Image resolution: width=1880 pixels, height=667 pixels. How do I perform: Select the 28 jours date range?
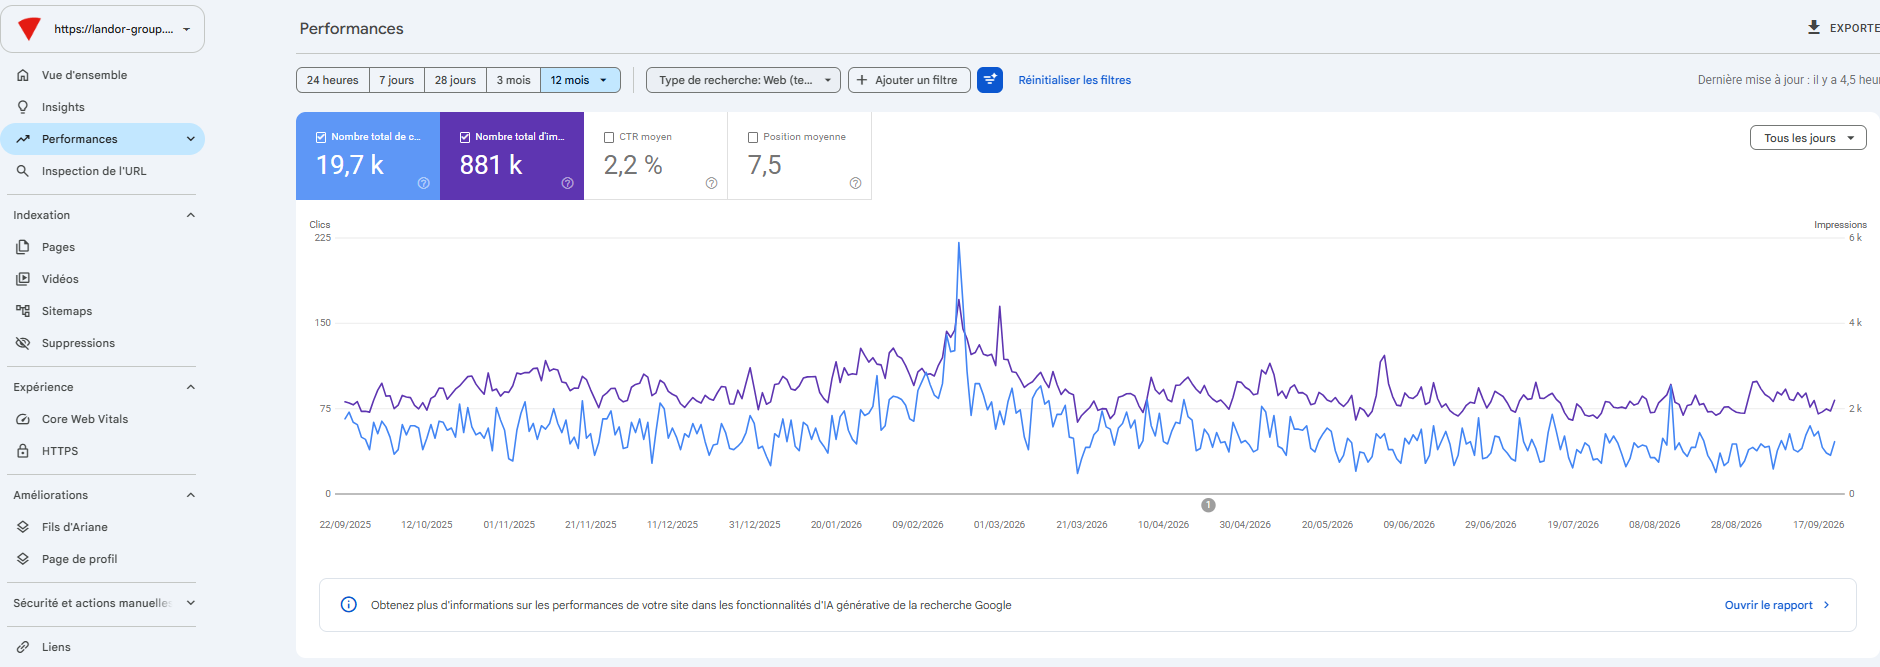coord(456,80)
